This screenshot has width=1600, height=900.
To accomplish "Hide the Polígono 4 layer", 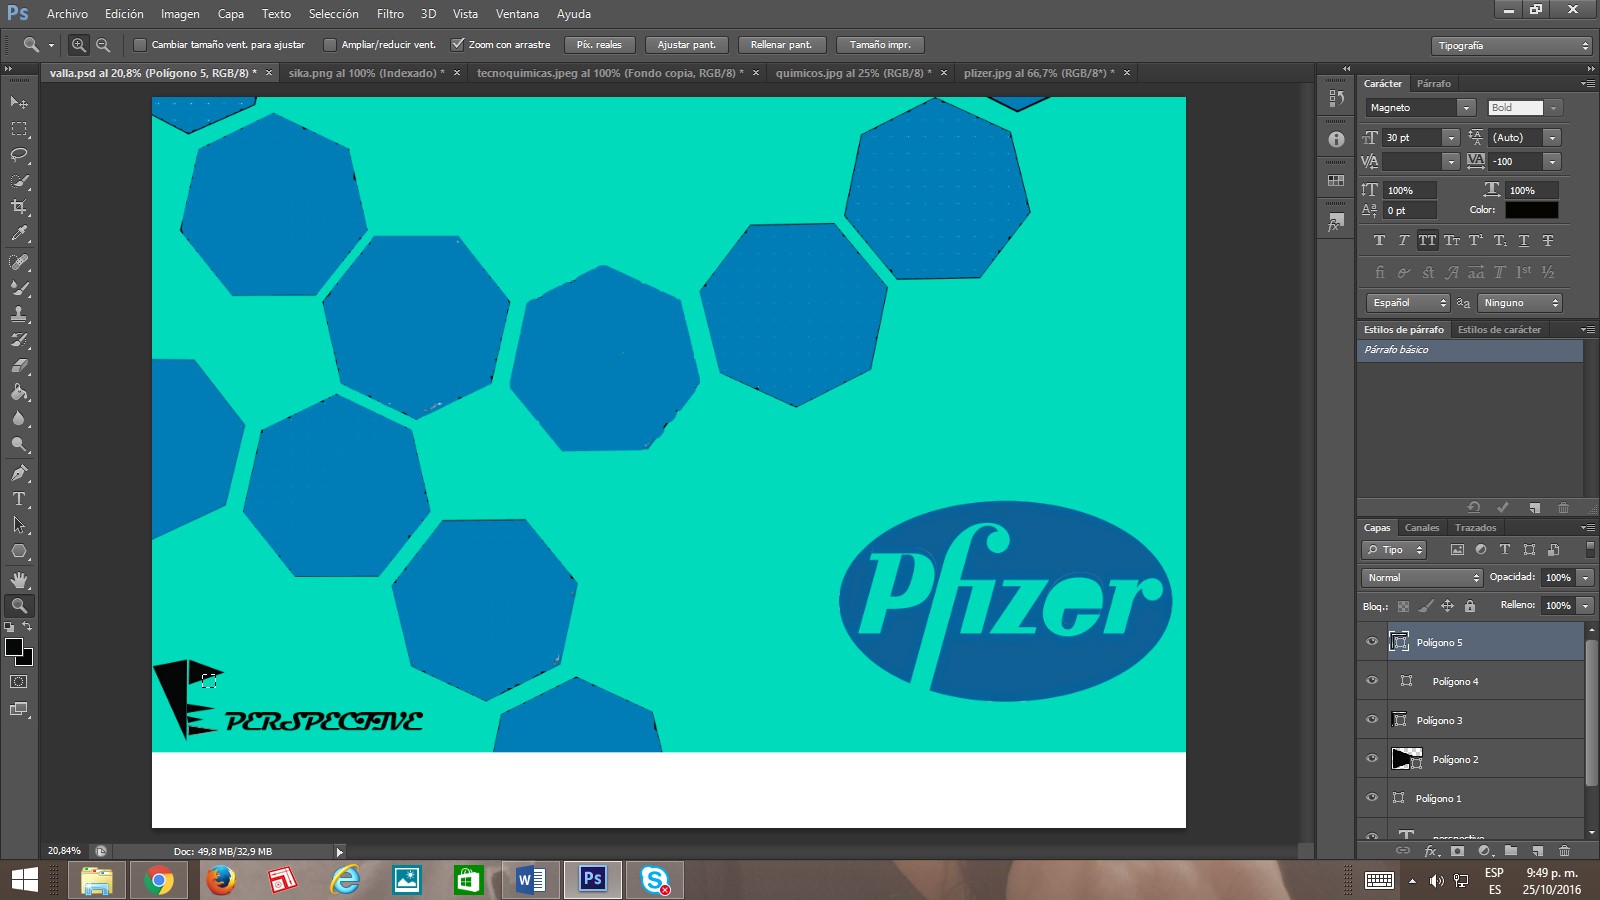I will point(1372,681).
